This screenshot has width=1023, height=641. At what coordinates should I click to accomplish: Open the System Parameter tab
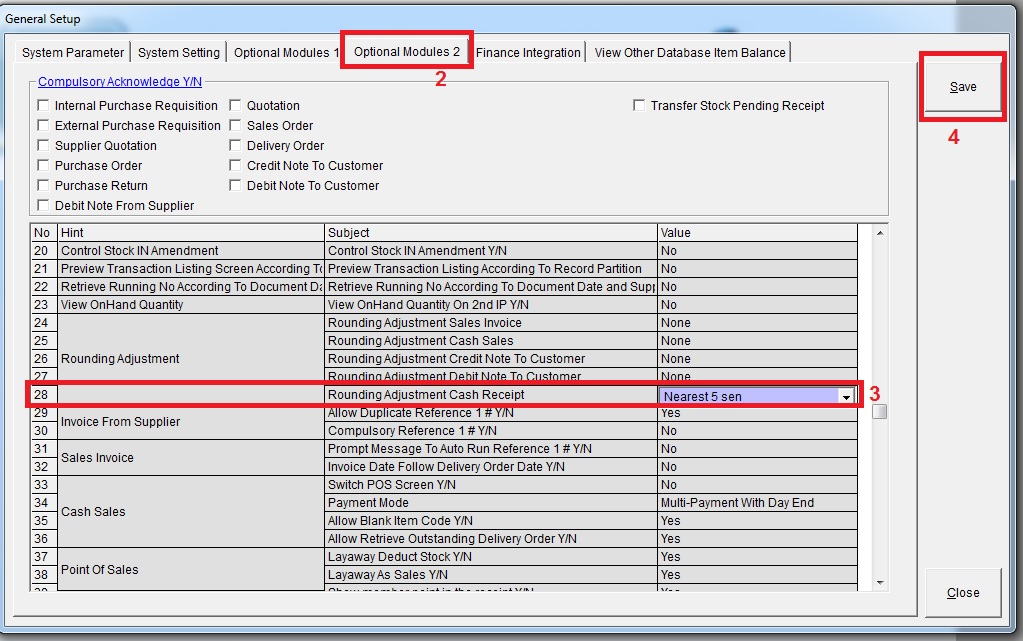[73, 53]
